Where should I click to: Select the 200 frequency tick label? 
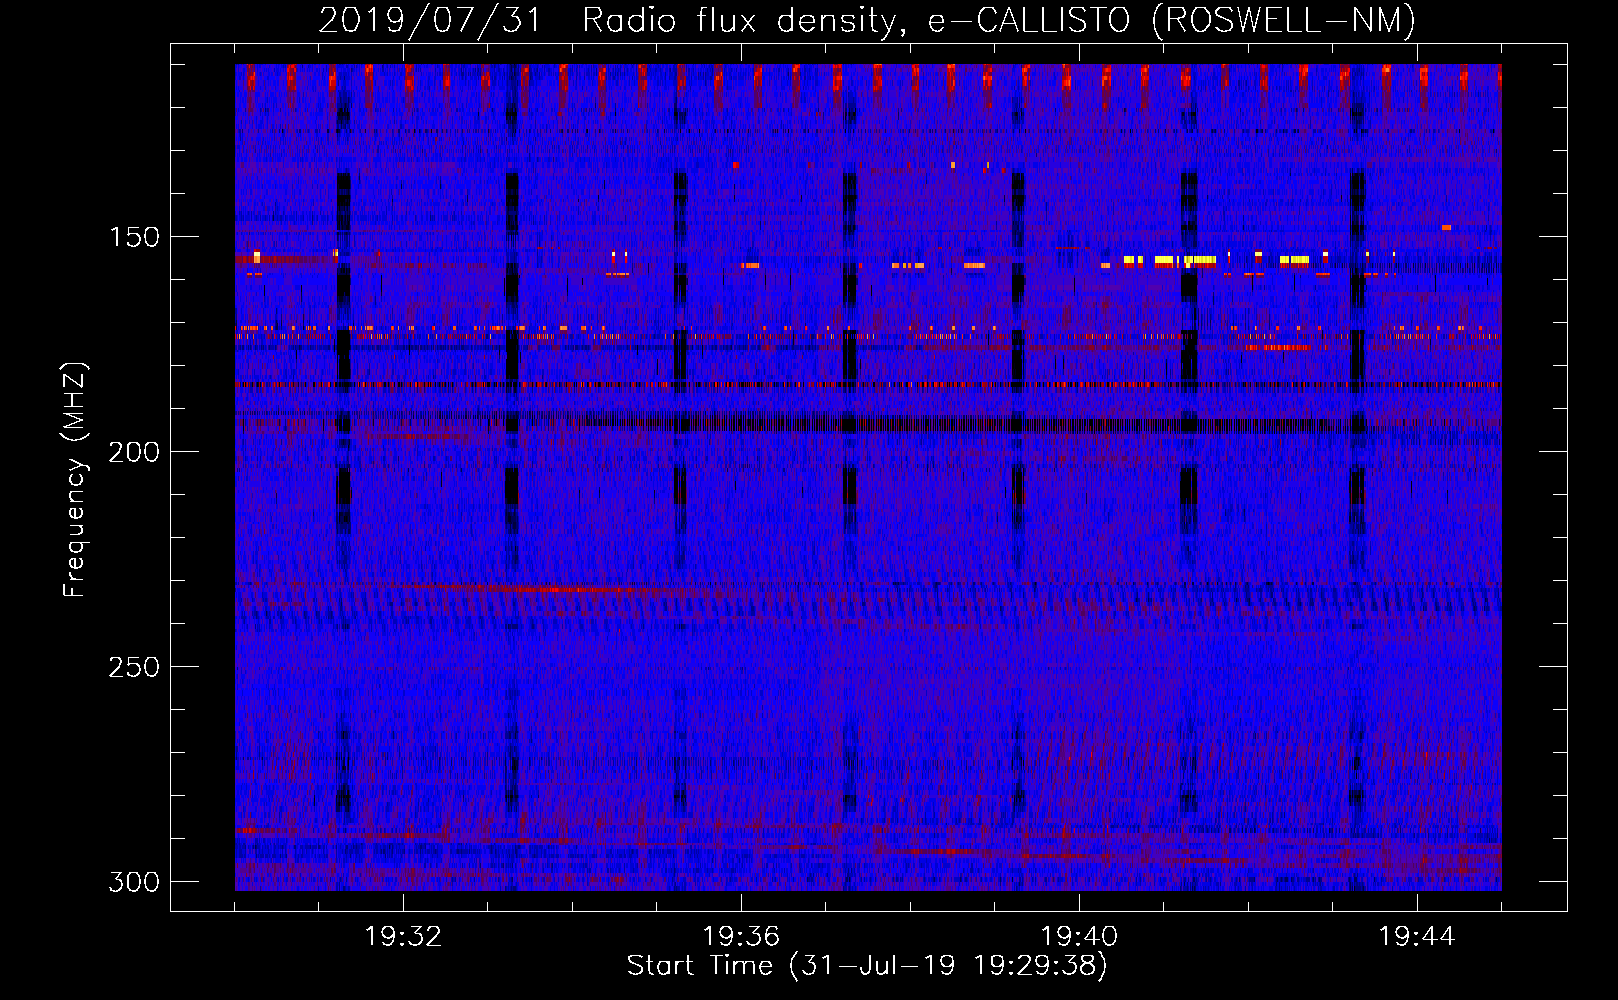point(134,452)
